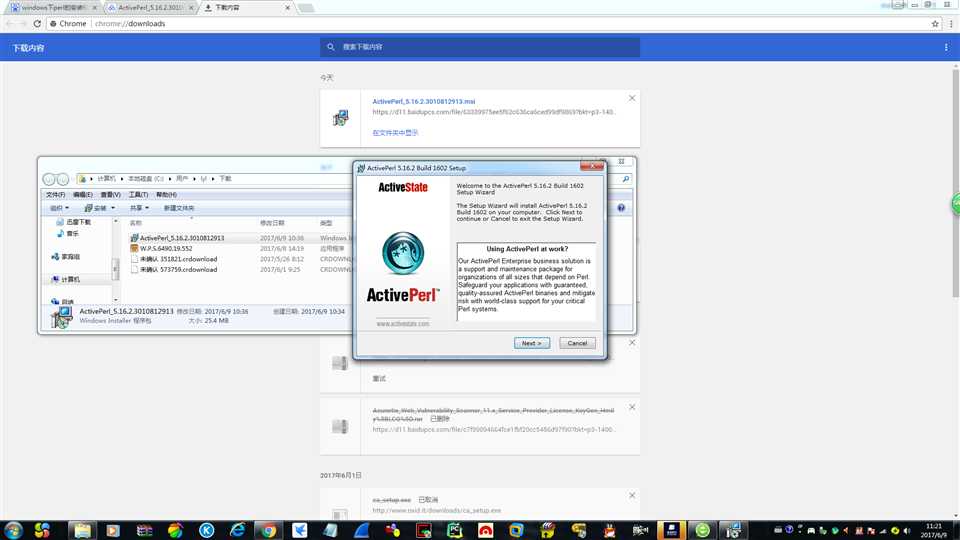Screen dimensions: 960x540
Task: Open PyCharm from the taskbar
Action: pos(454,530)
